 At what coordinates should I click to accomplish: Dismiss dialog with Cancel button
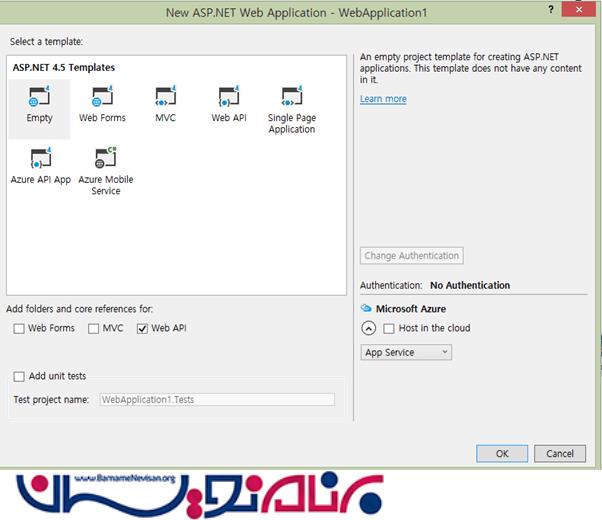(x=560, y=454)
